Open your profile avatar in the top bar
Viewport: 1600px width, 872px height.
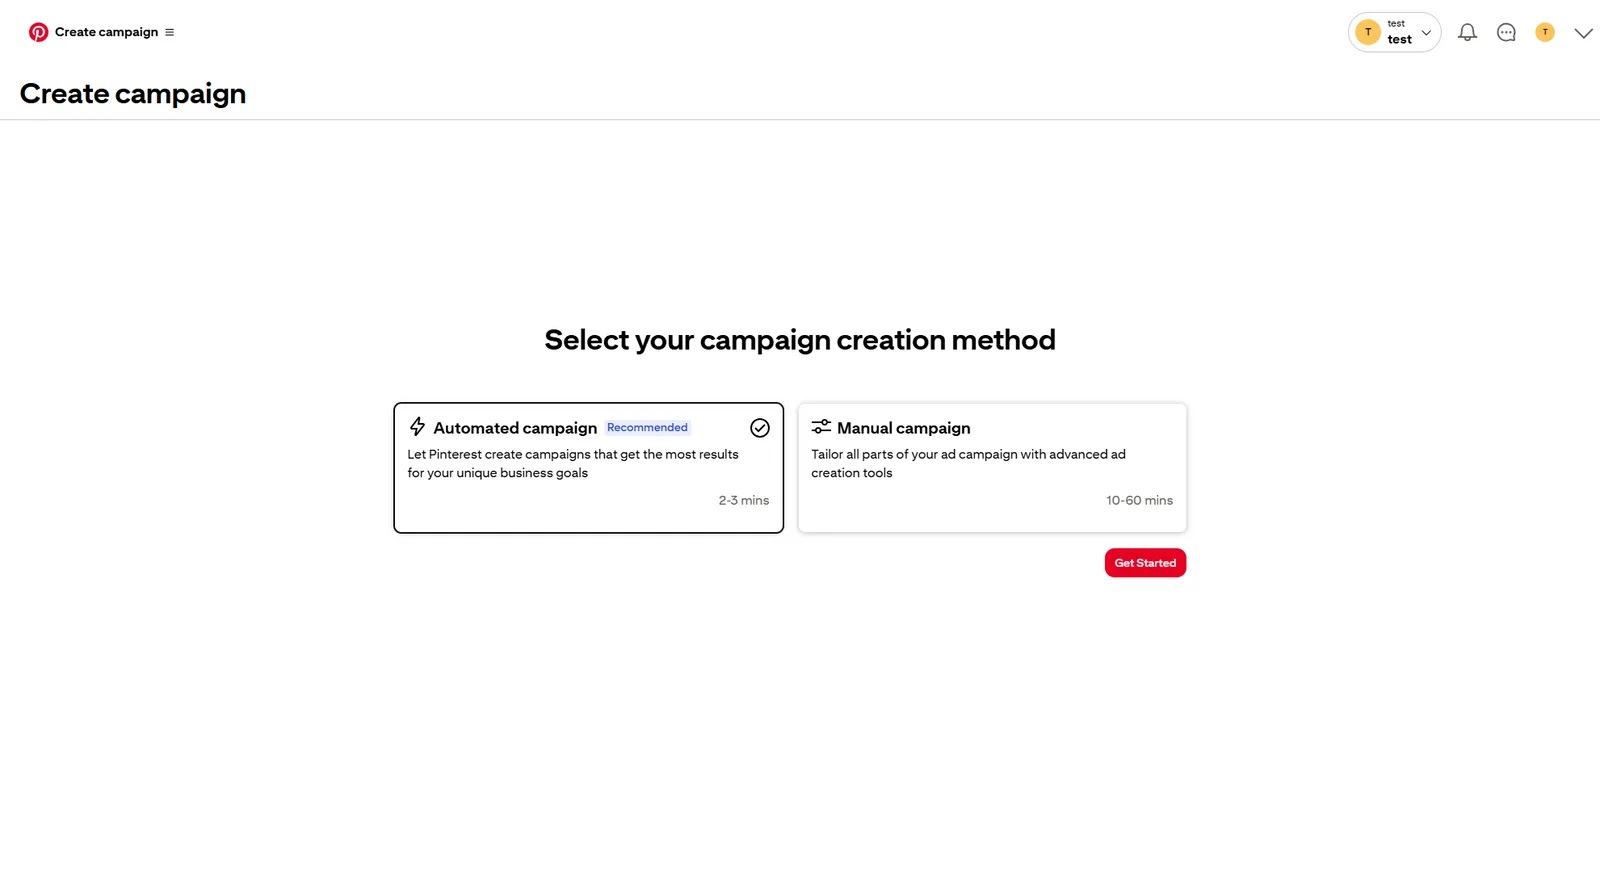[x=1545, y=31]
